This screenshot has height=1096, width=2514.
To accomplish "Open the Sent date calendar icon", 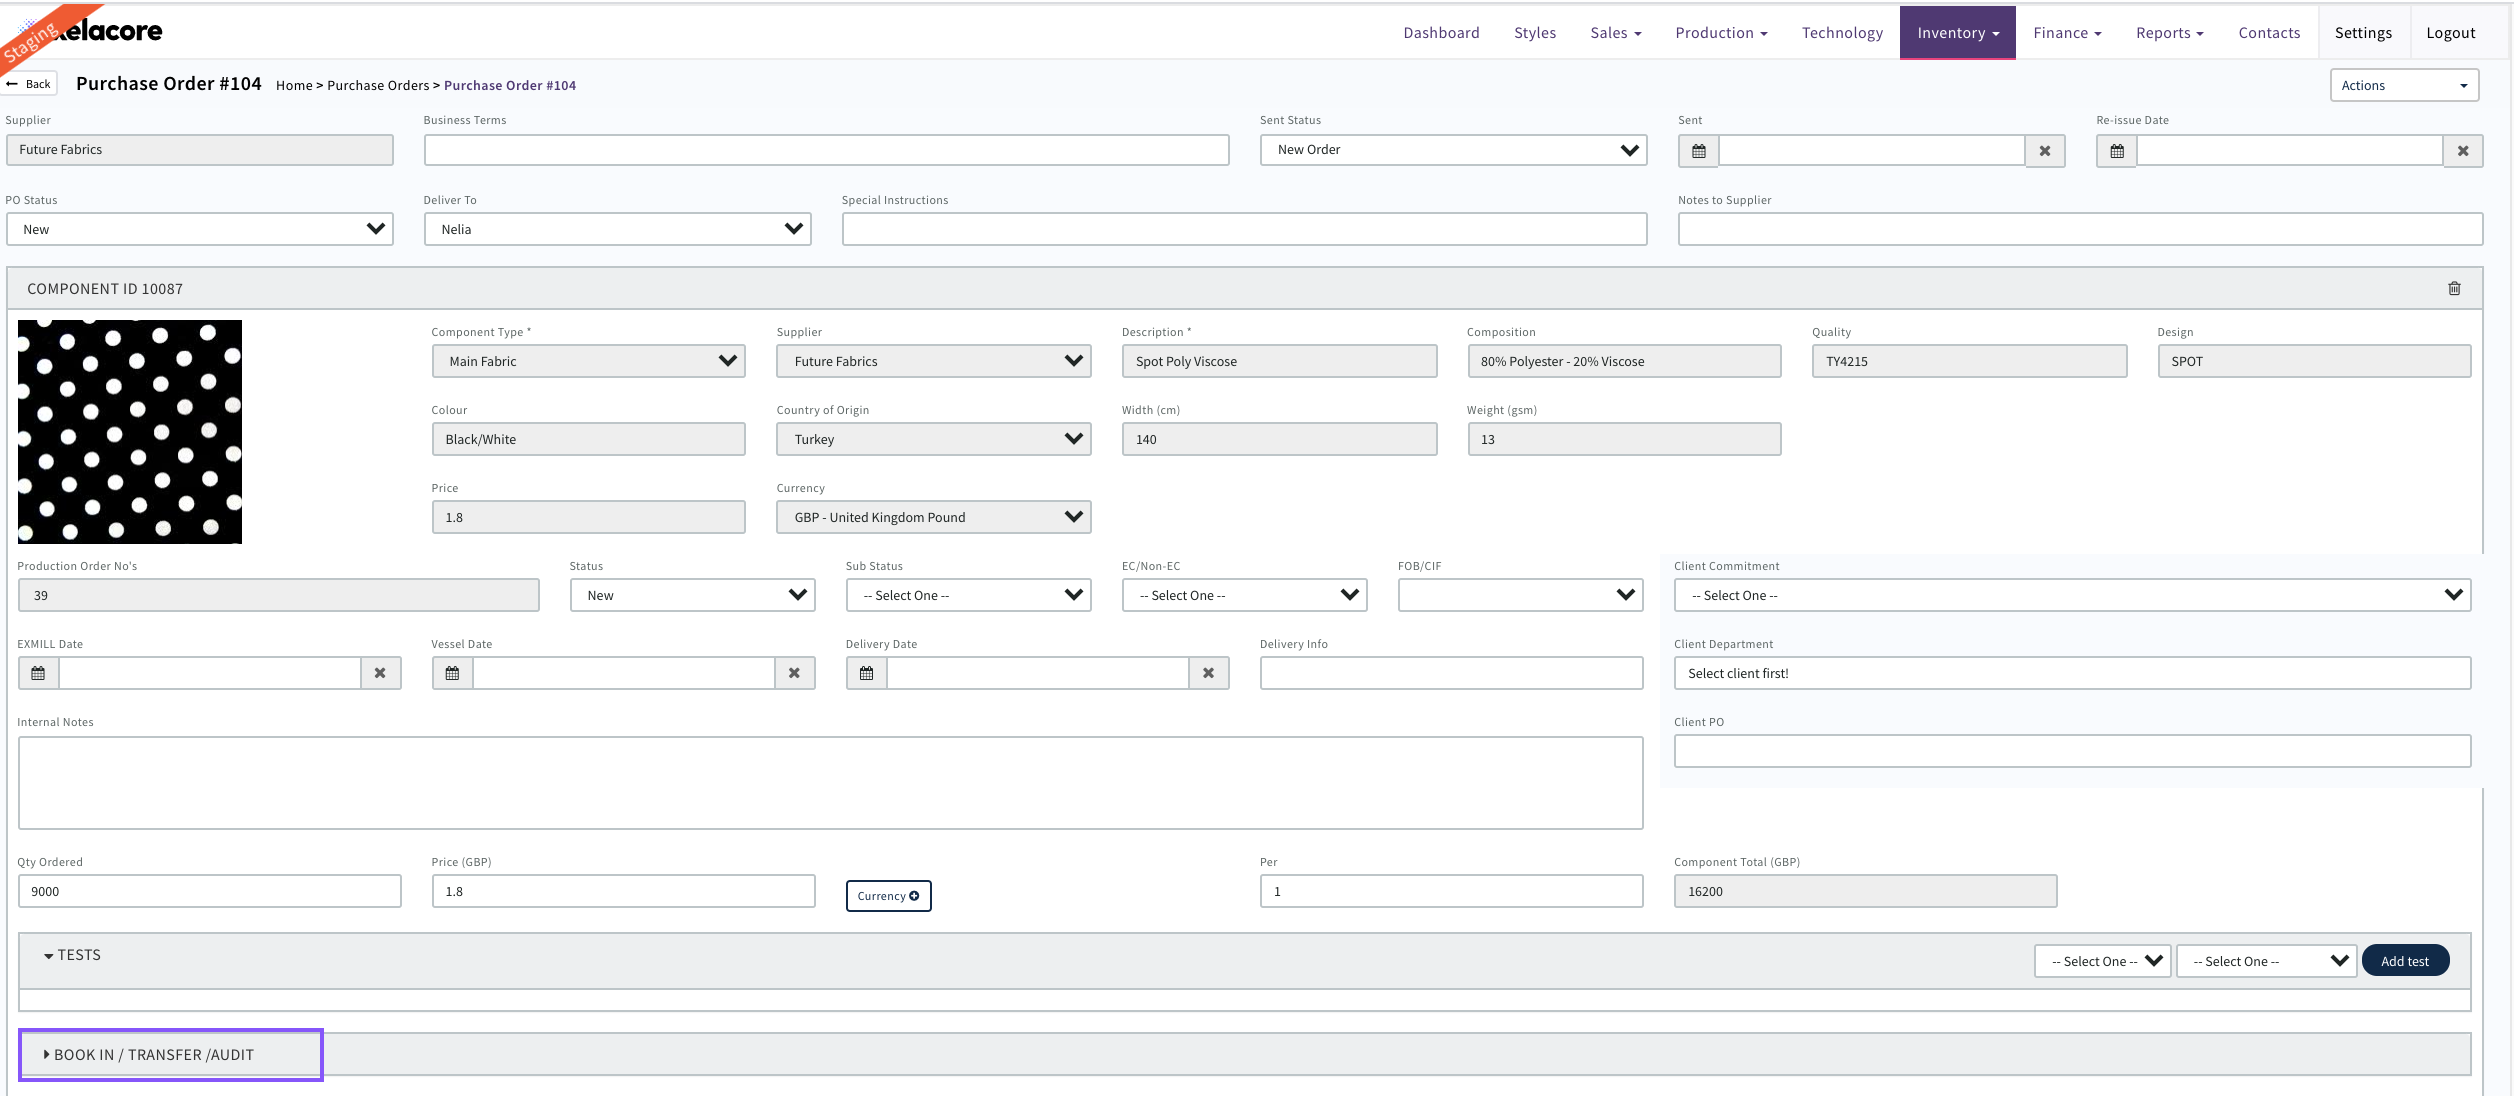I will [1698, 151].
